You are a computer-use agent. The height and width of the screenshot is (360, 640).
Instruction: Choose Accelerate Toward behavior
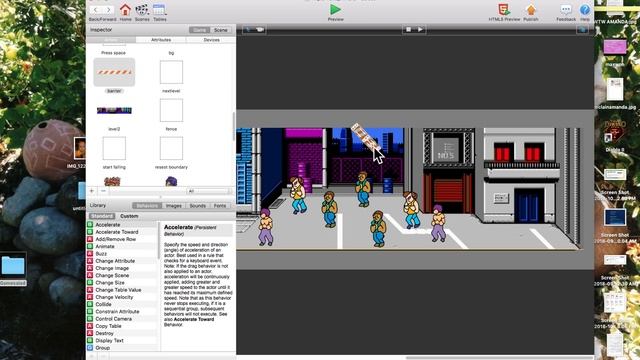click(x=117, y=232)
